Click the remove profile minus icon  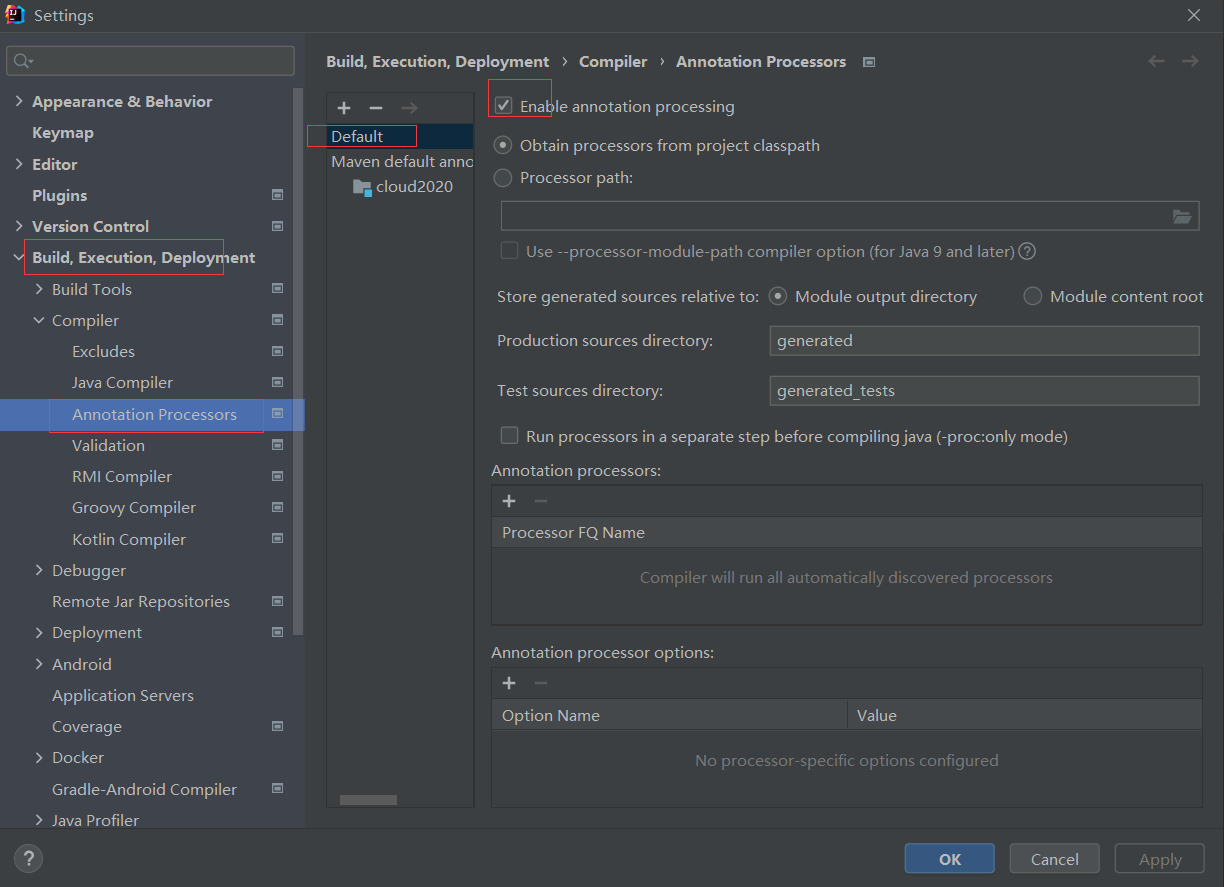tap(376, 108)
